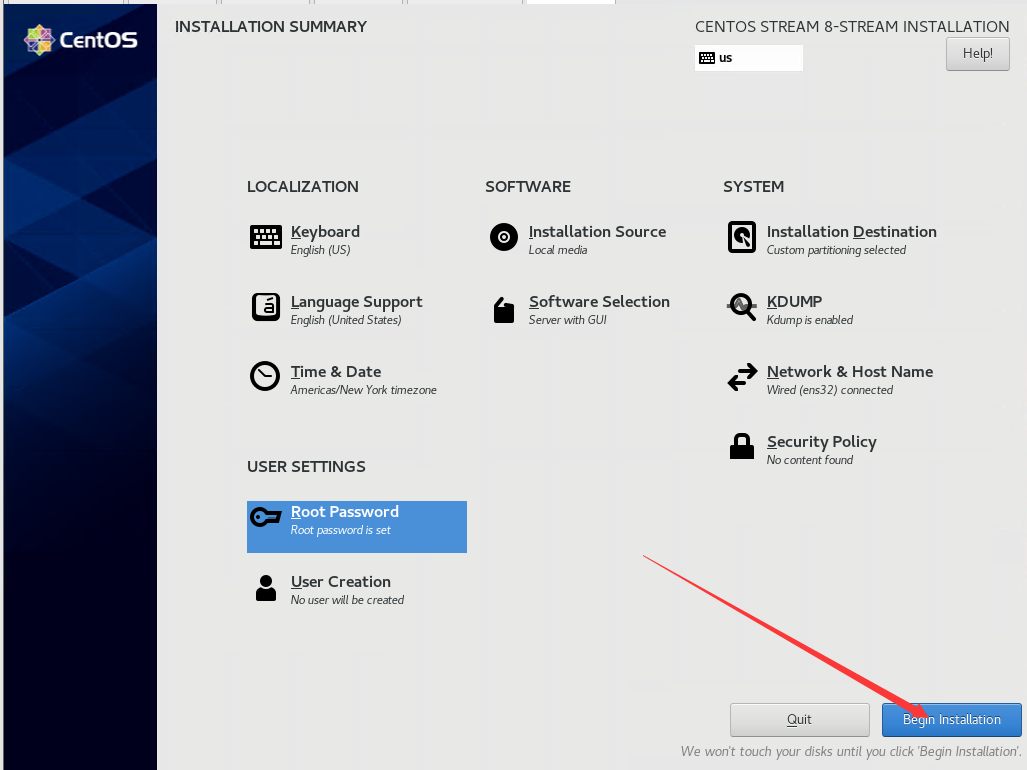Click the USER SETTINGS section heading

pos(306,467)
